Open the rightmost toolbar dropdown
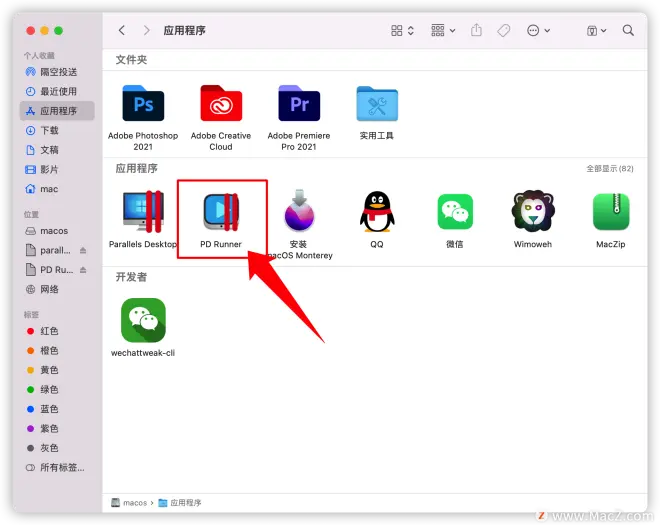Image resolution: width=660 pixels, height=525 pixels. (x=596, y=30)
